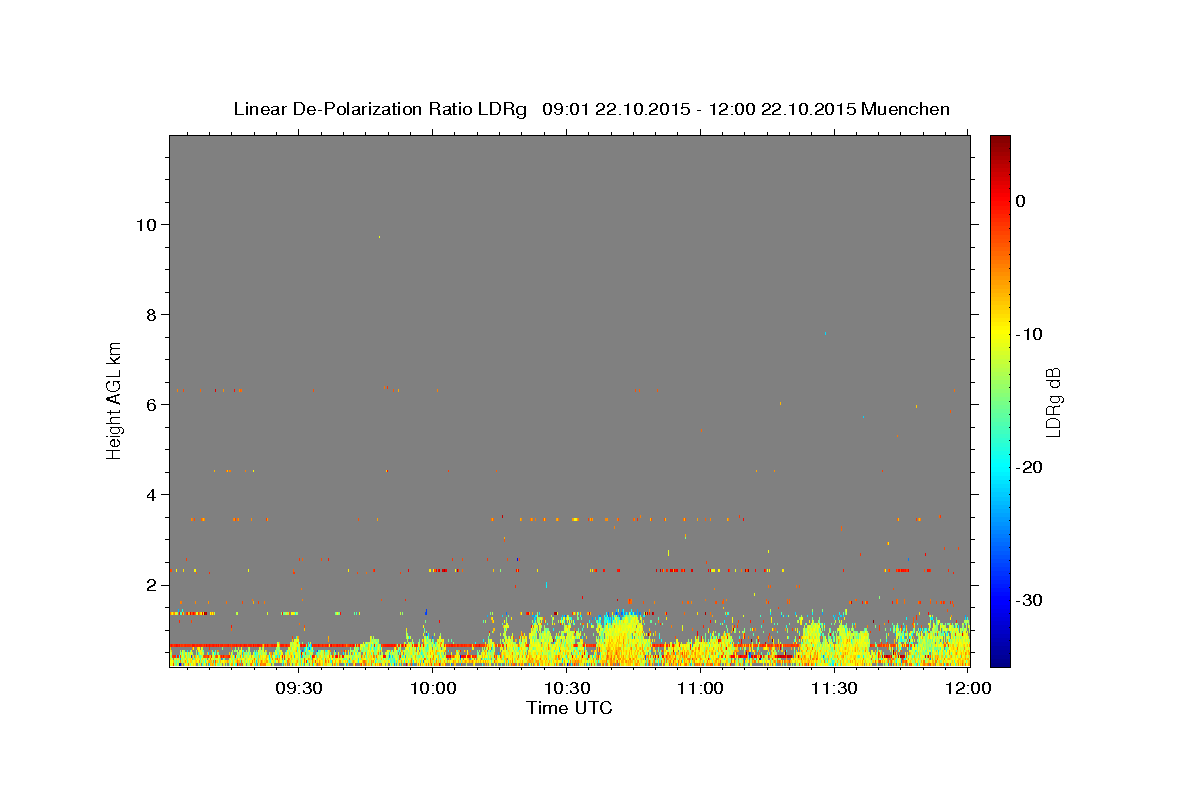Click the 09:30 time tick label
Image resolution: width=1200 pixels, height=800 pixels.
pos(298,689)
